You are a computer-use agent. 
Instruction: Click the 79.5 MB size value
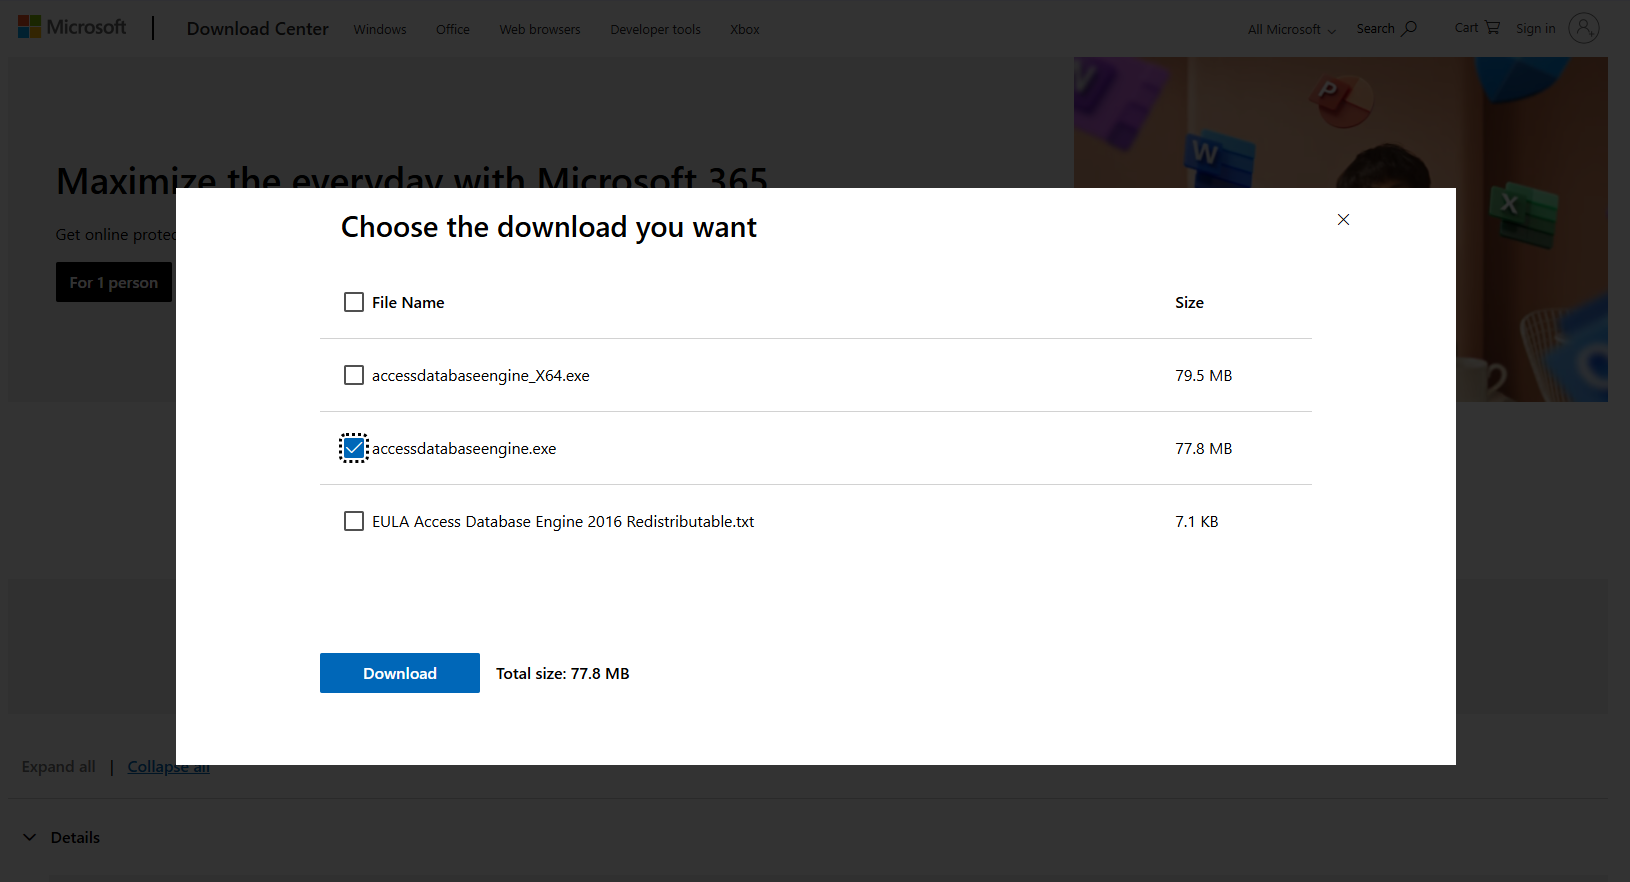pyautogui.click(x=1204, y=375)
